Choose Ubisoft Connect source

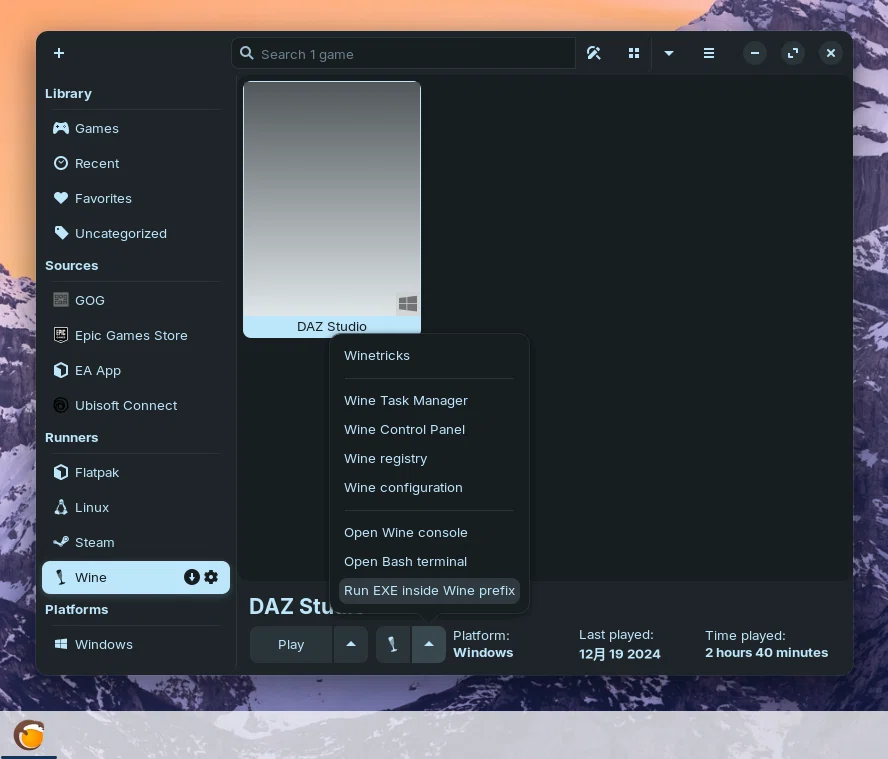coord(136,406)
